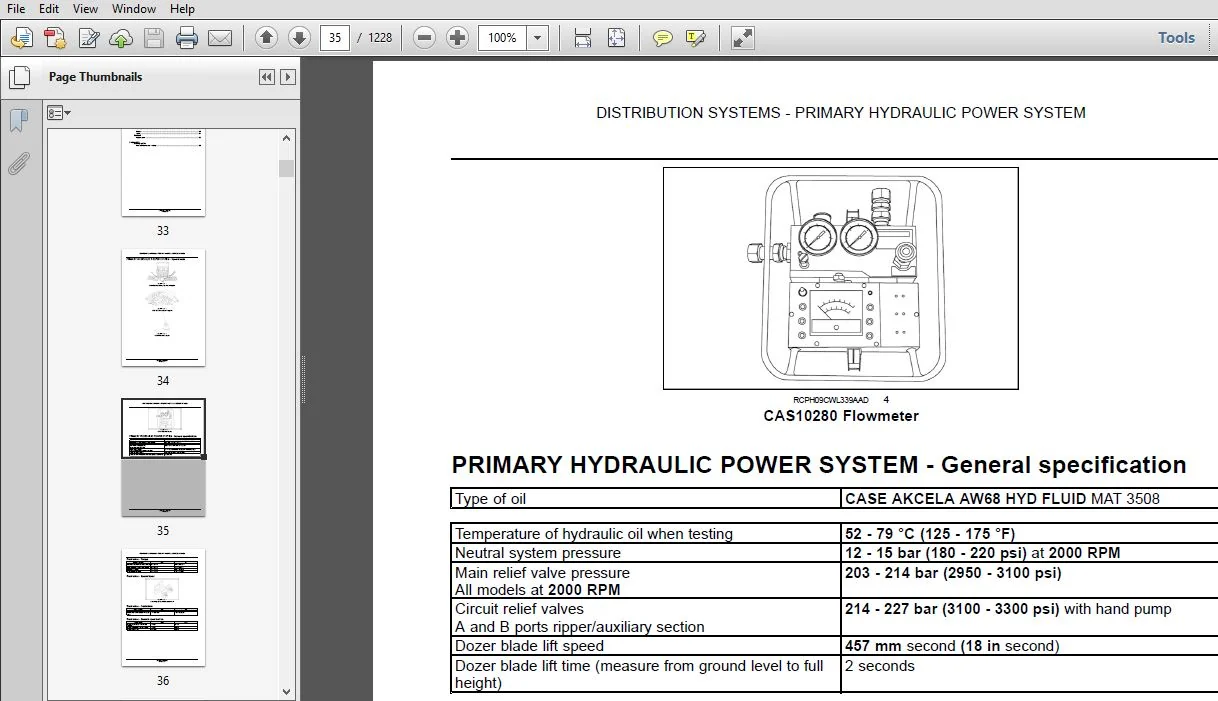Image resolution: width=1218 pixels, height=701 pixels.
Task: Click the thumbnail pane scrollbar handle
Action: 287,168
